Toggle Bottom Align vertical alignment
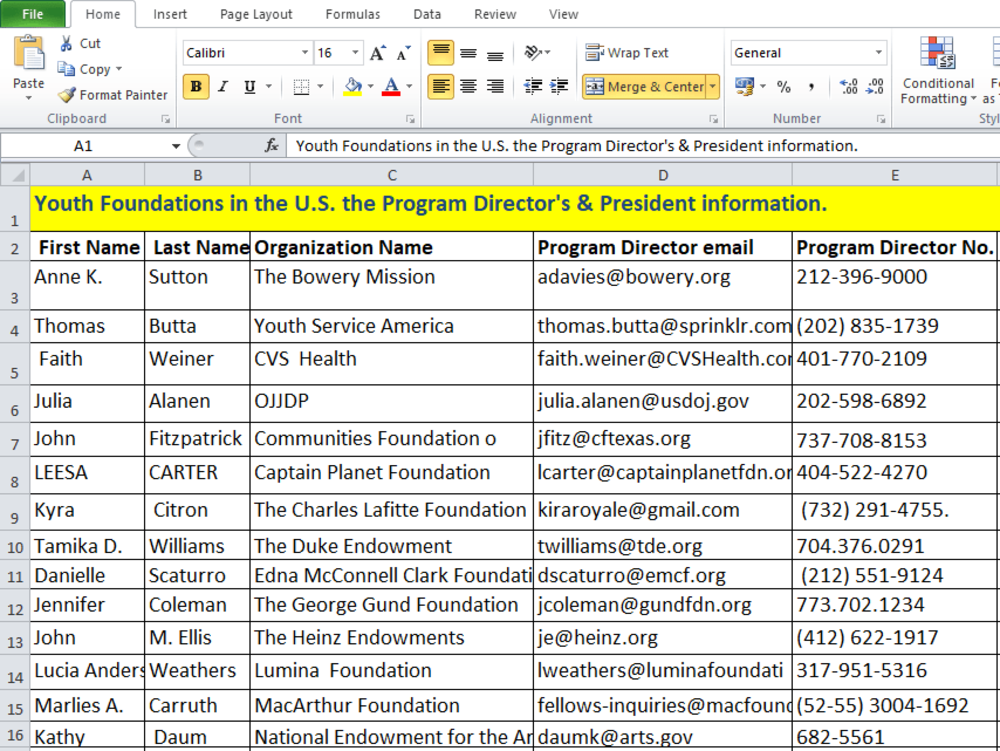This screenshot has height=751, width=1000. click(495, 53)
